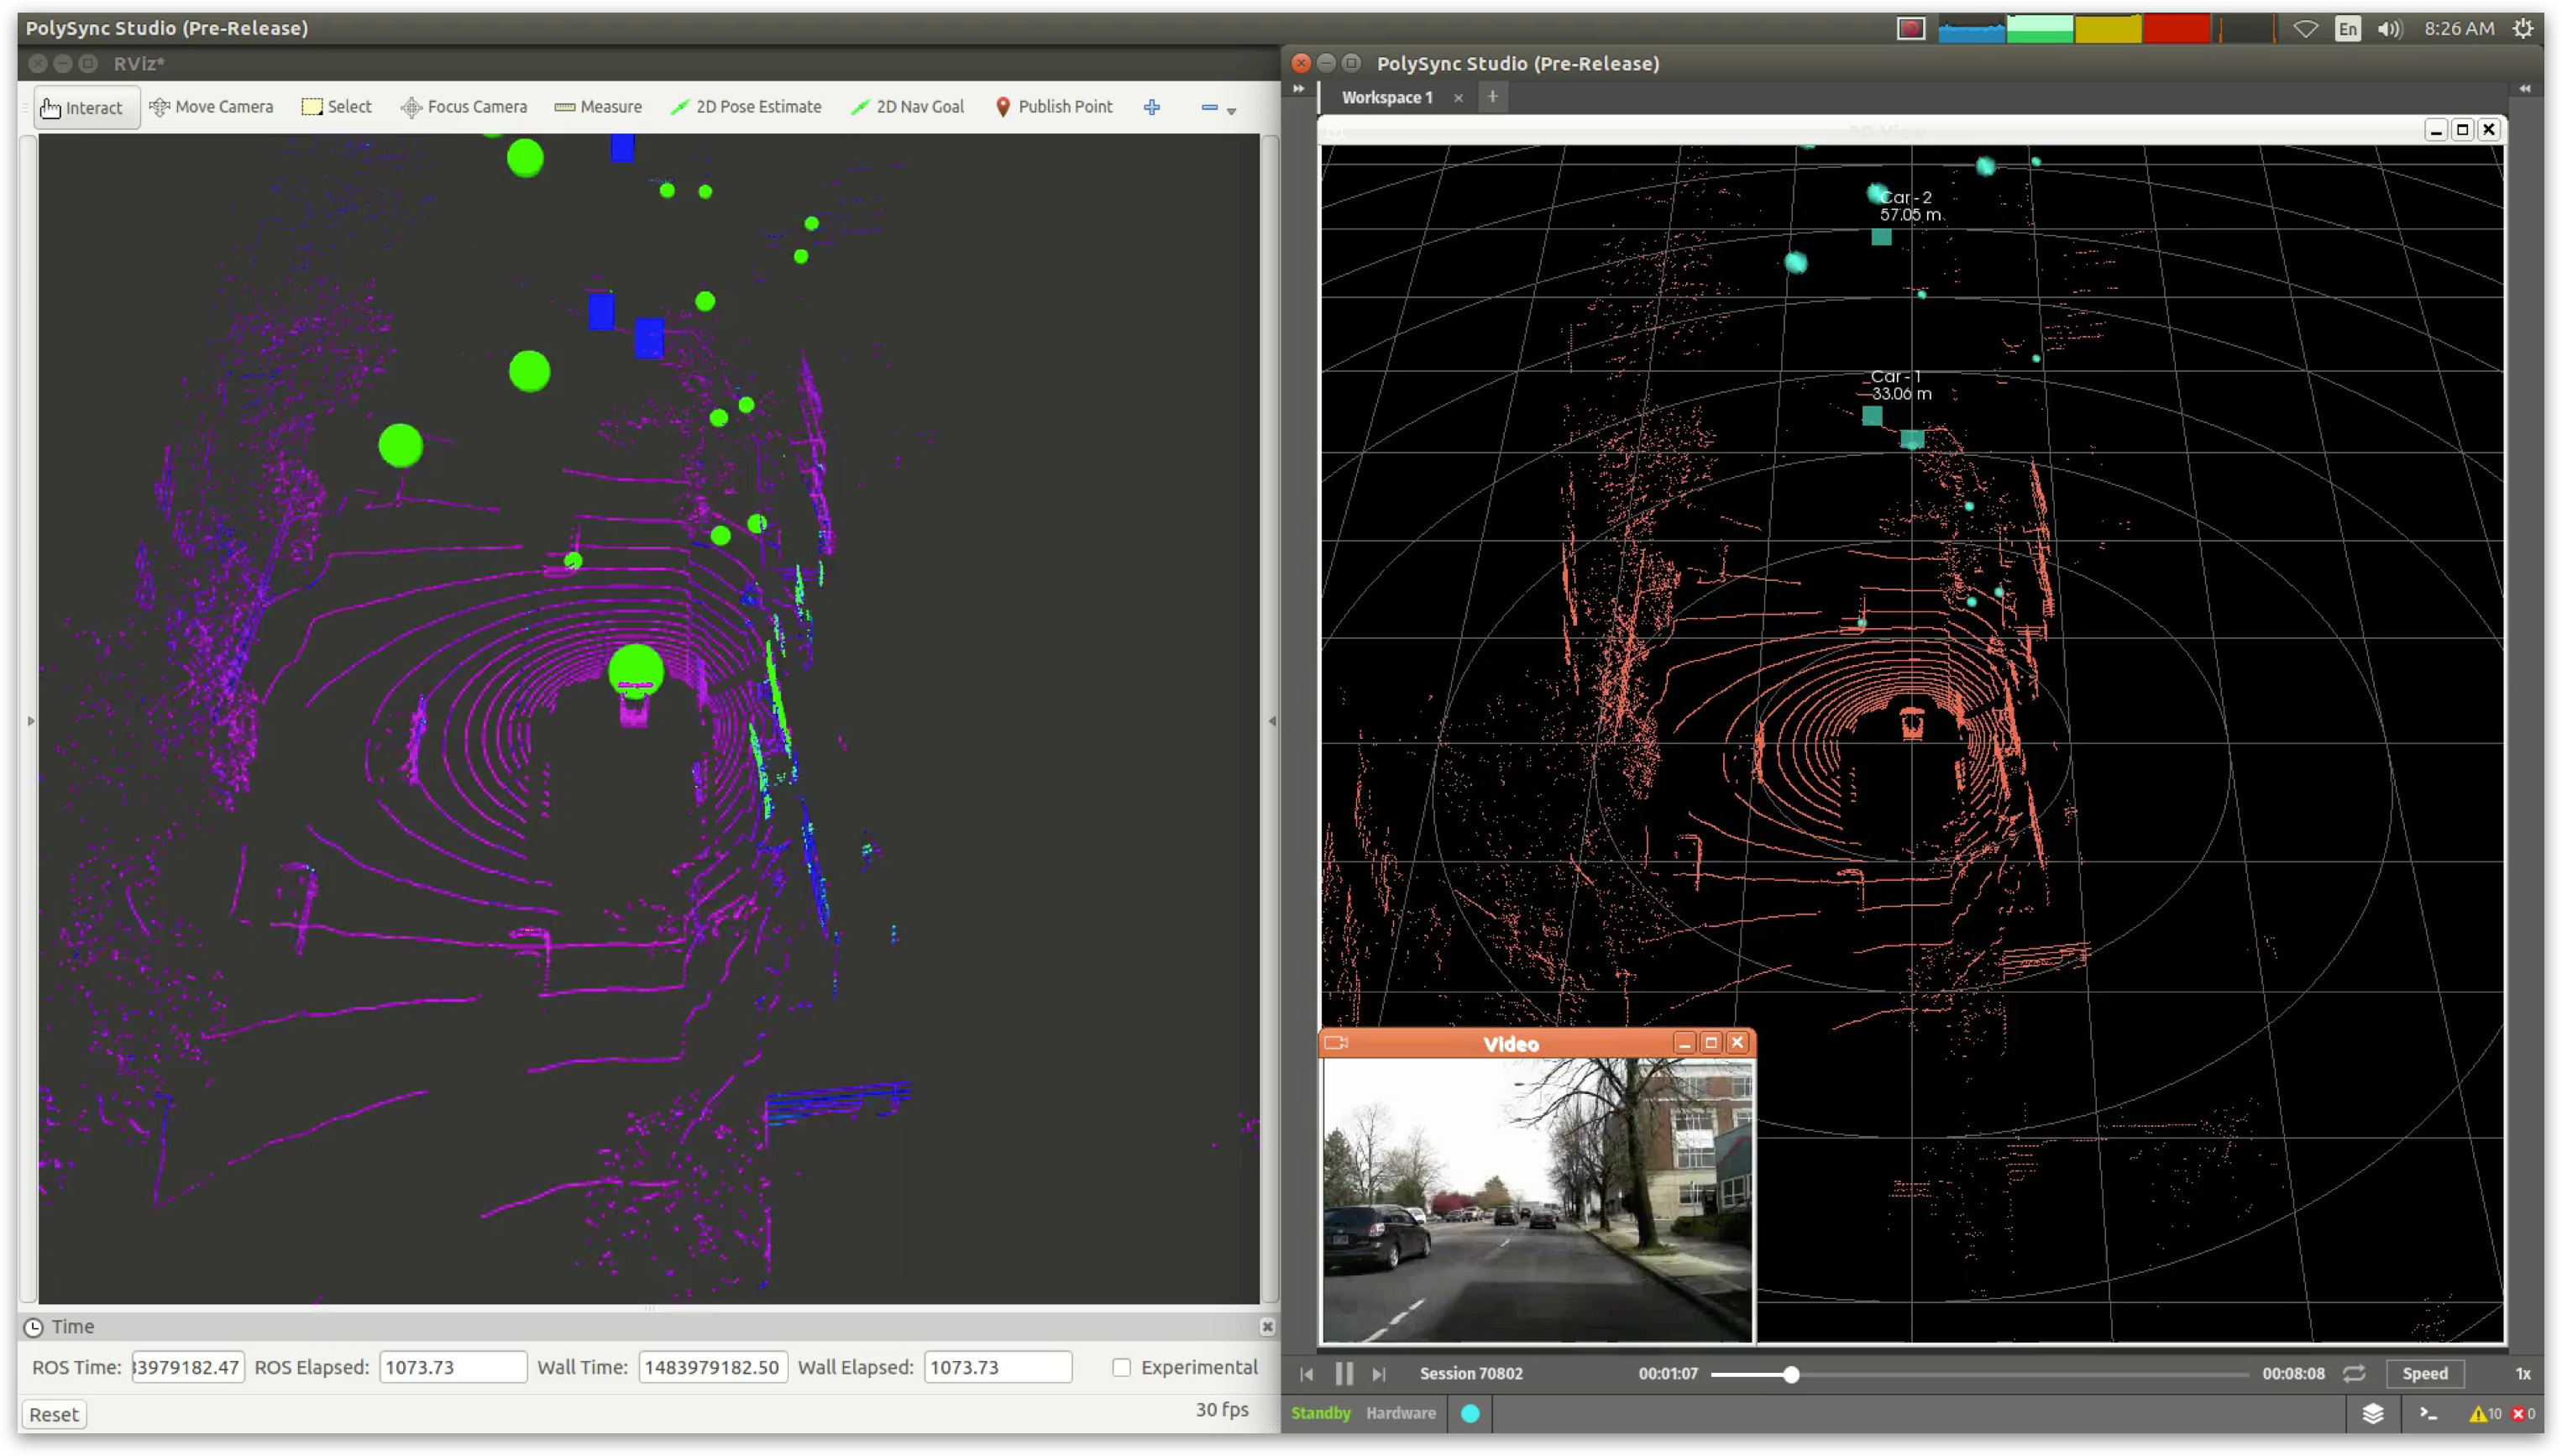The width and height of the screenshot is (2562, 1456).
Task: Open the console terminal icon
Action: pos(2428,1413)
